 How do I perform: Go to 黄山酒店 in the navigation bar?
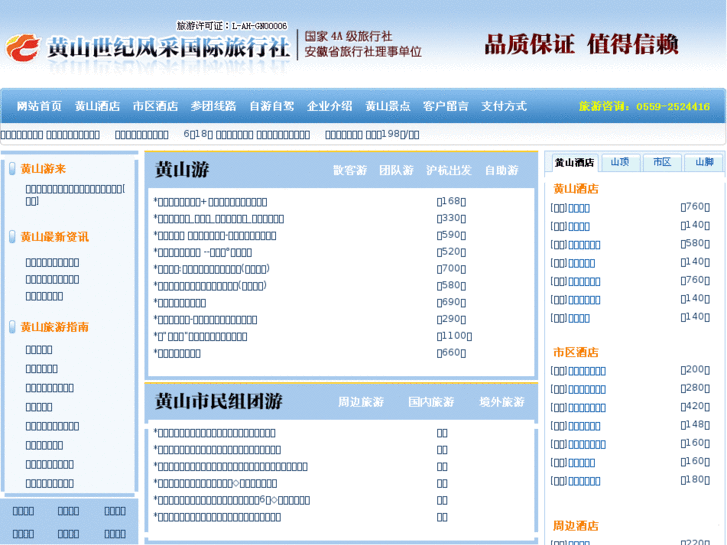97,106
